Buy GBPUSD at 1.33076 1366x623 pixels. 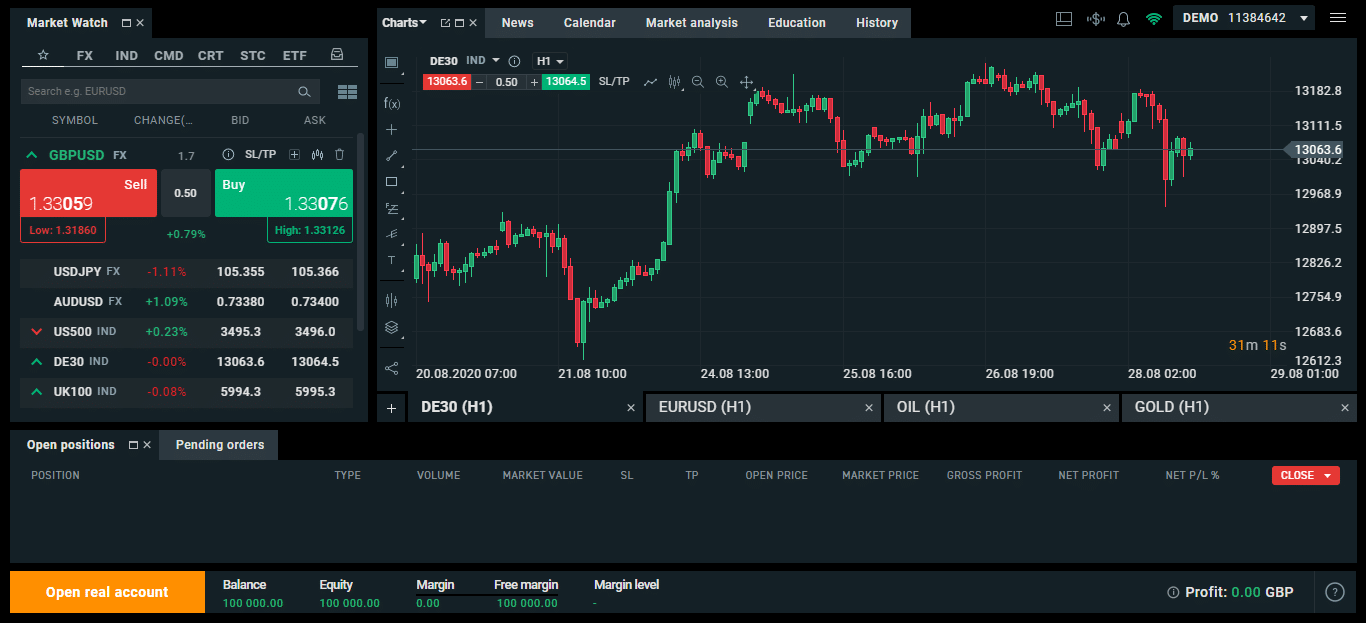click(x=283, y=193)
